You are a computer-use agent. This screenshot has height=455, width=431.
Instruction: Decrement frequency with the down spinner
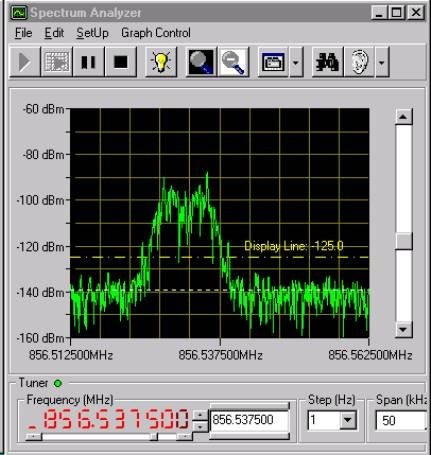click(x=200, y=426)
